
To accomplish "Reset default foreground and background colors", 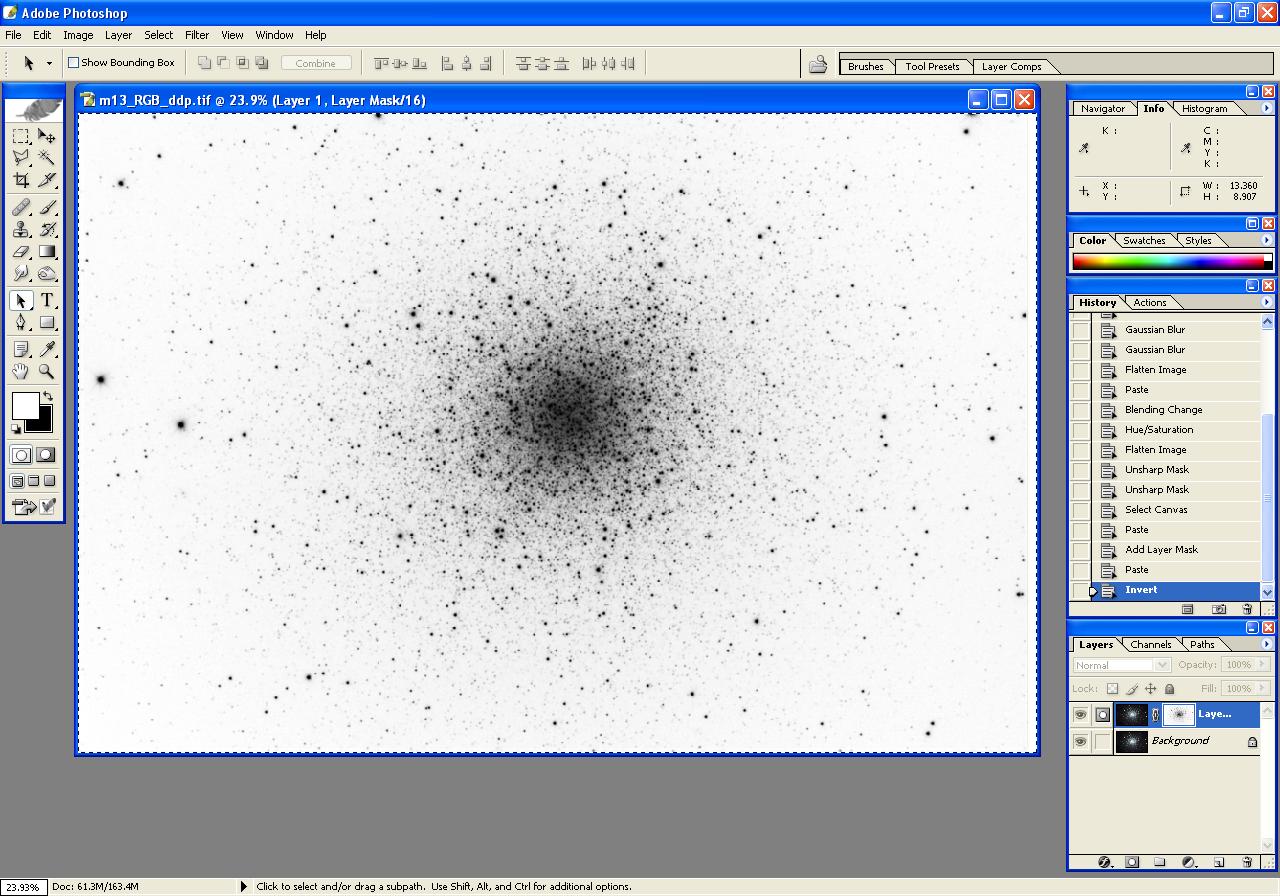I will click(16, 428).
